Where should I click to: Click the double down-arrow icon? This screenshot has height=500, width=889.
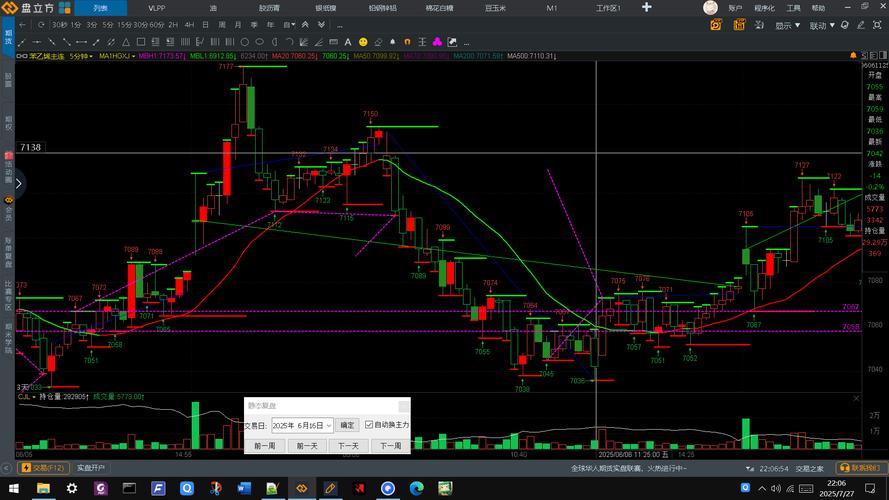(x=321, y=25)
